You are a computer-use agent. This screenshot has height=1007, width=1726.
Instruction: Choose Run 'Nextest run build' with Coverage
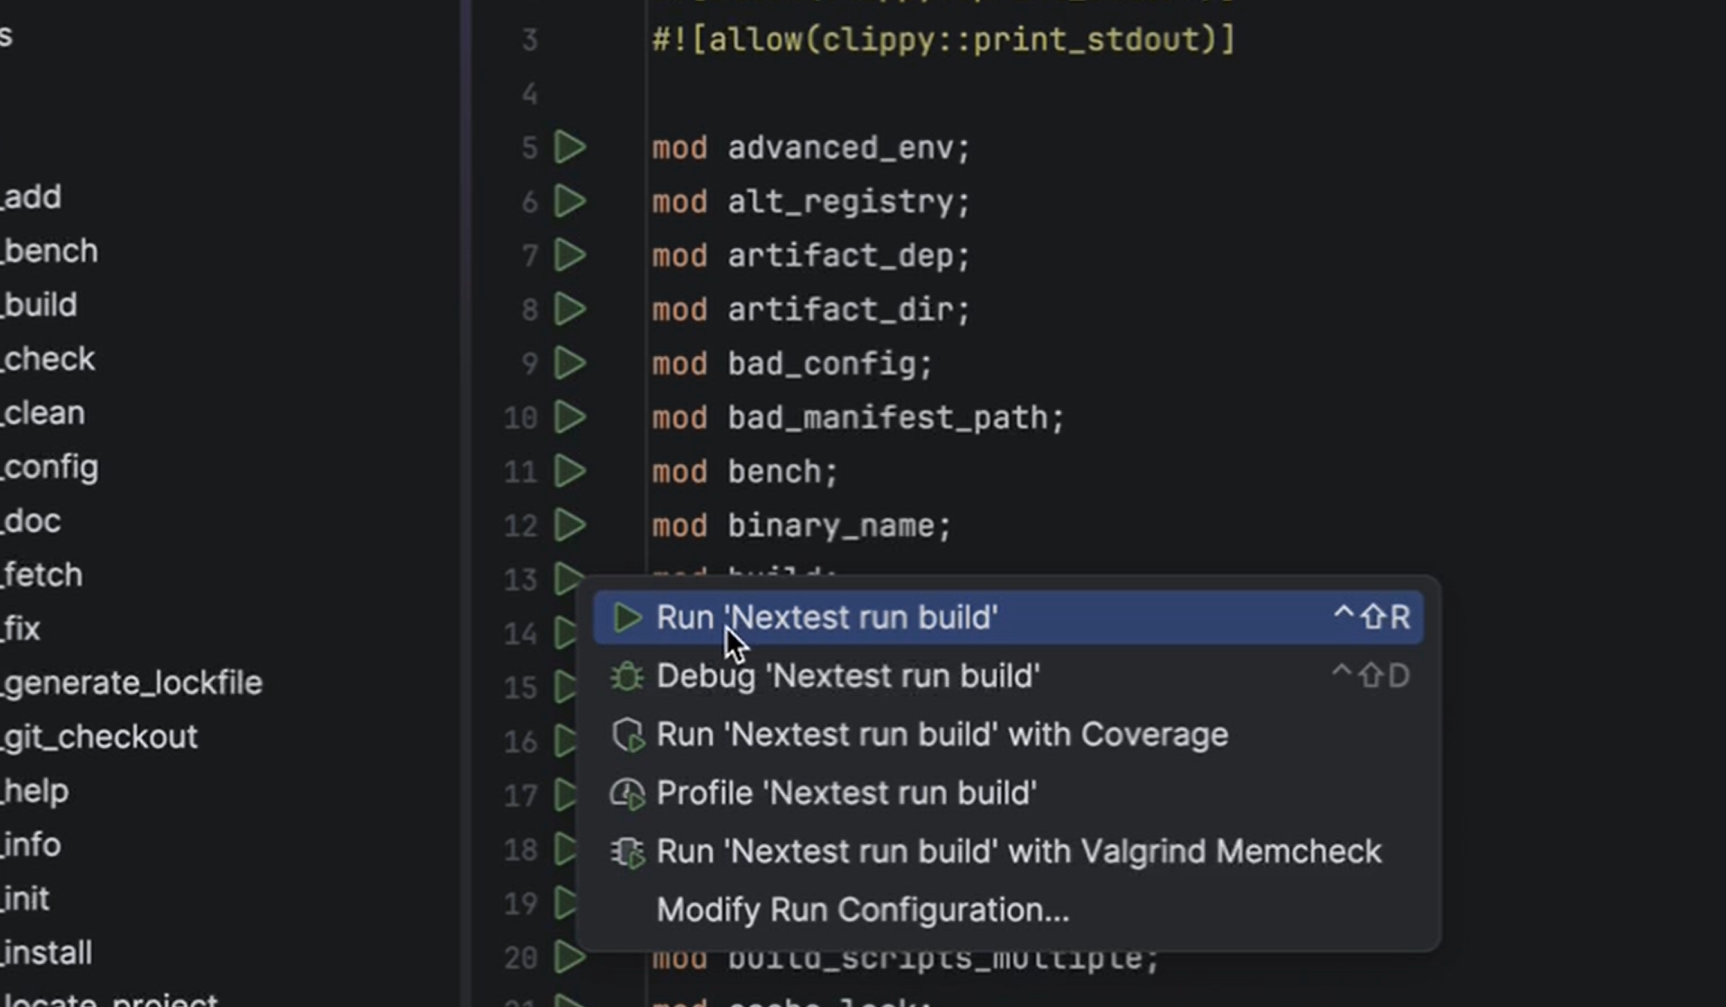tap(1008, 734)
